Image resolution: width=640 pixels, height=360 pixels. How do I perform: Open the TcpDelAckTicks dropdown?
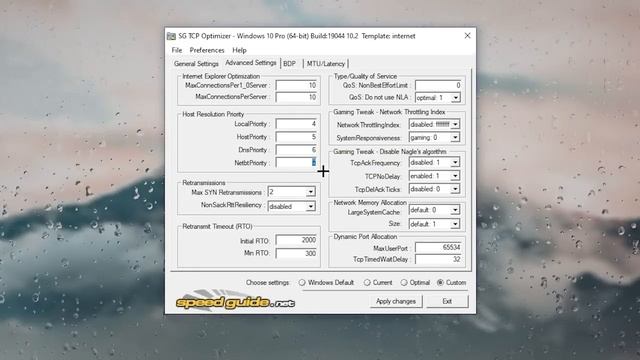[x=455, y=189]
